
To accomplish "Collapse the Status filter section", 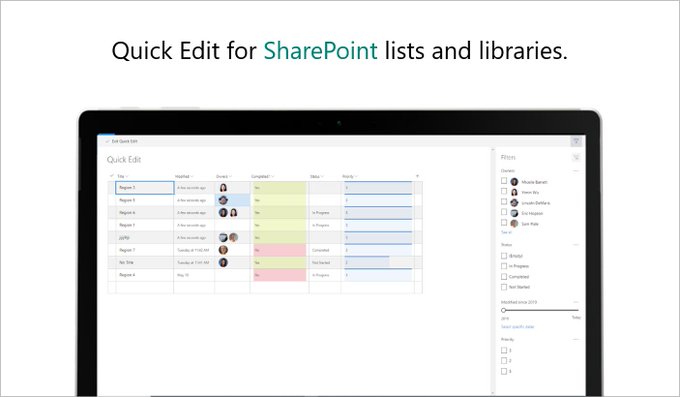I will (x=576, y=245).
